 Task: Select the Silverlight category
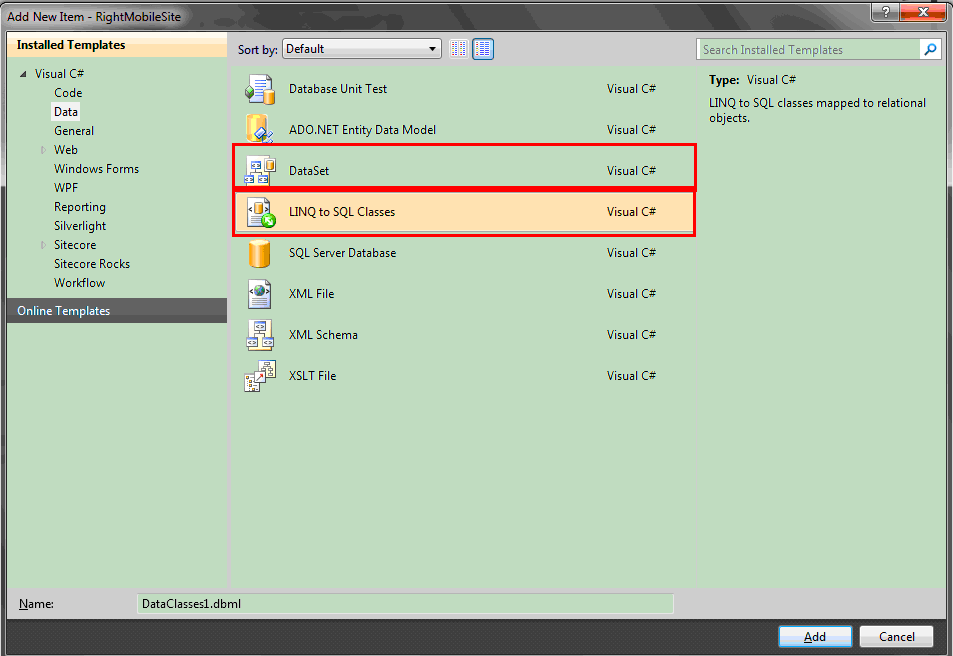point(80,226)
